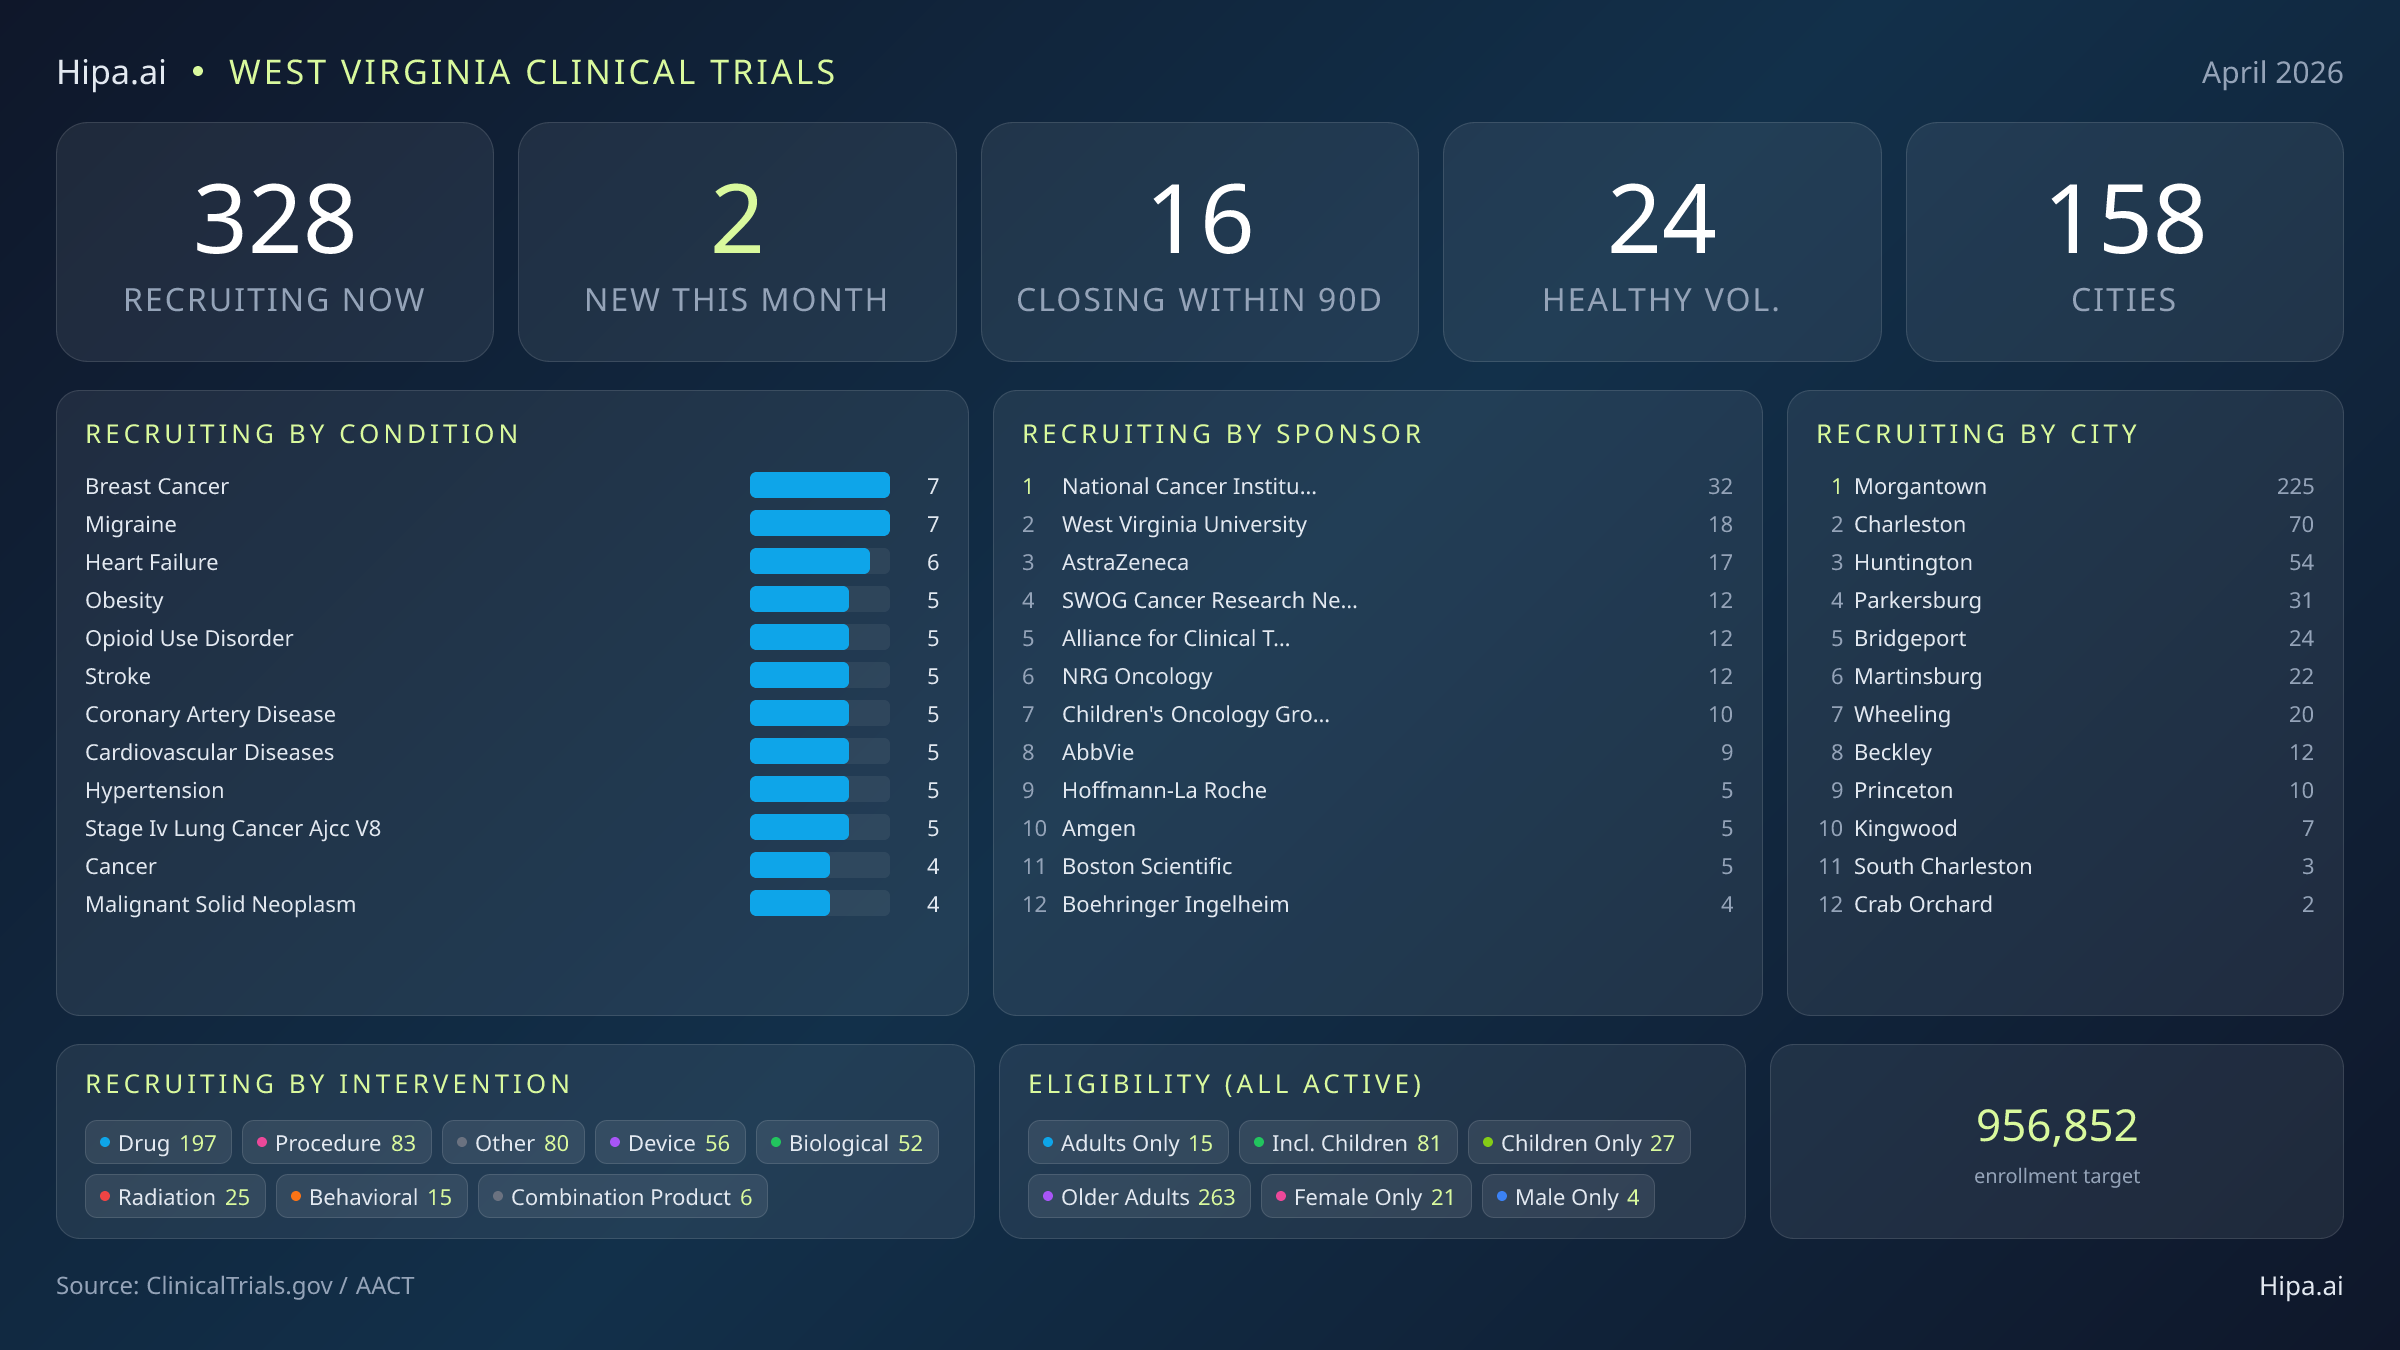This screenshot has width=2400, height=1350.
Task: Click the Malignant Solid Neoplasm progress bar
Action: pyautogui.click(x=820, y=903)
